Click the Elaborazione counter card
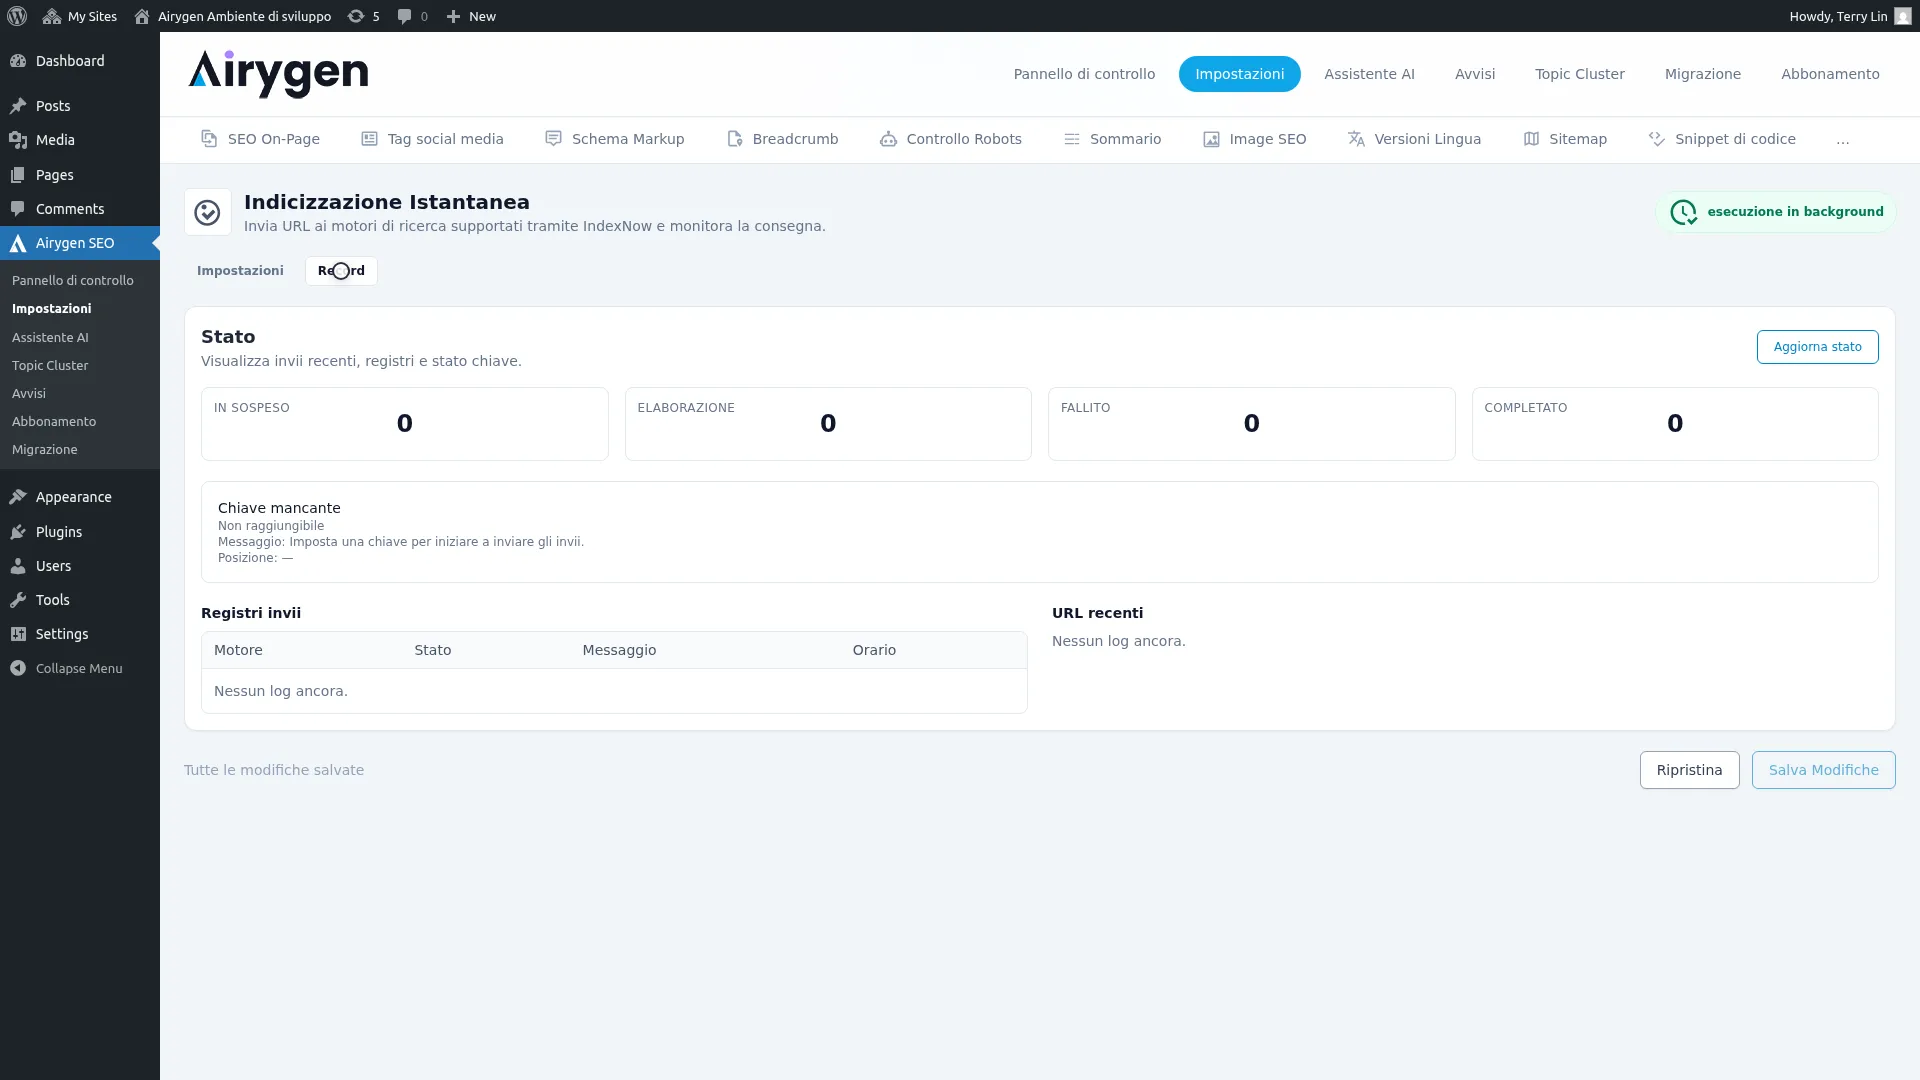 pos(828,424)
